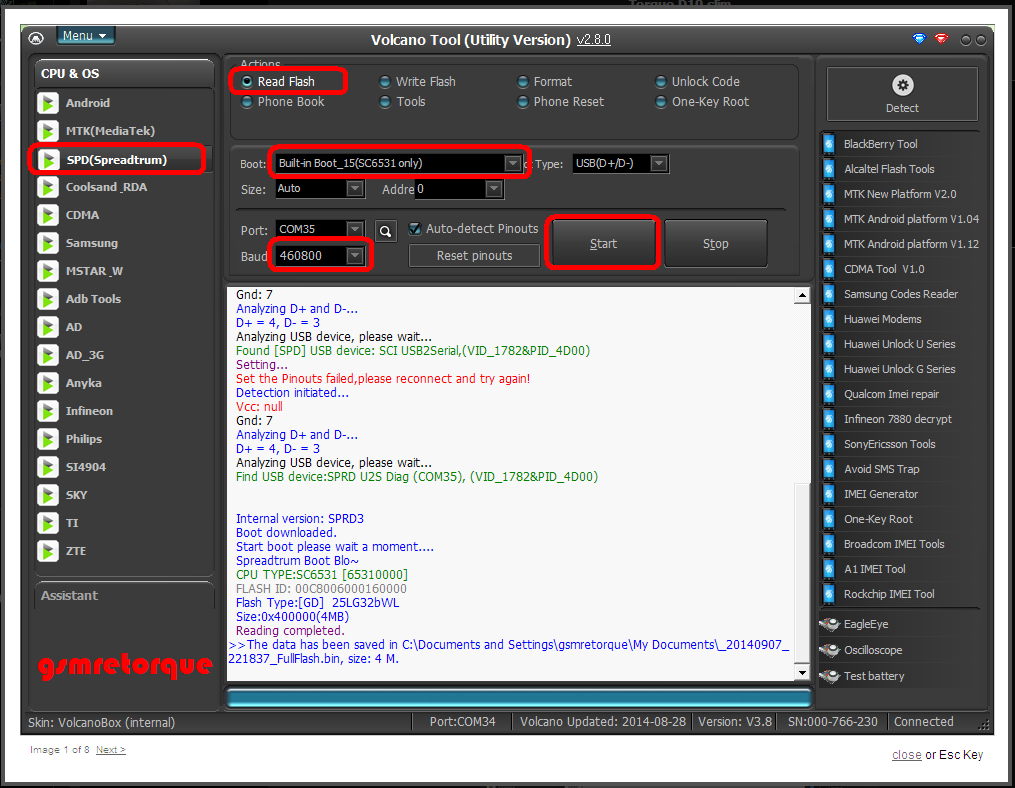Select the Write Flash radio option
This screenshot has width=1015, height=788.
click(x=386, y=82)
